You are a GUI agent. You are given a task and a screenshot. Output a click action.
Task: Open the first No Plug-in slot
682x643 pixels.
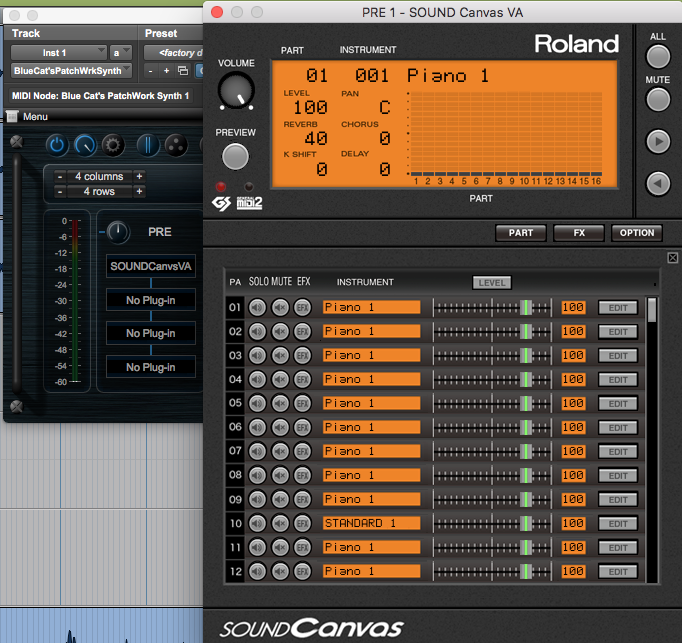point(150,300)
